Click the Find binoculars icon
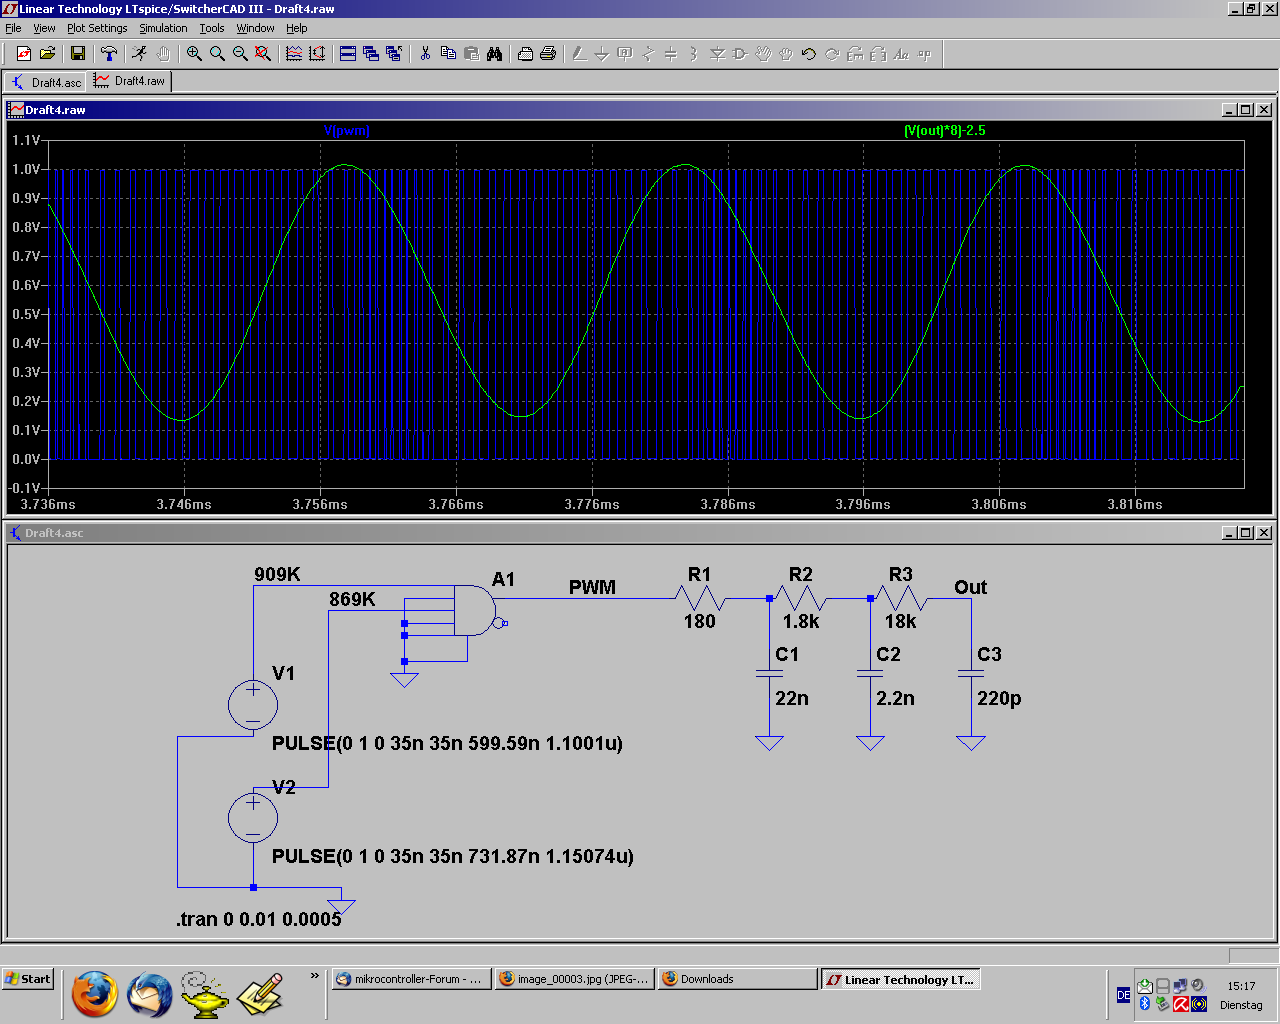This screenshot has width=1280, height=1024. [494, 54]
